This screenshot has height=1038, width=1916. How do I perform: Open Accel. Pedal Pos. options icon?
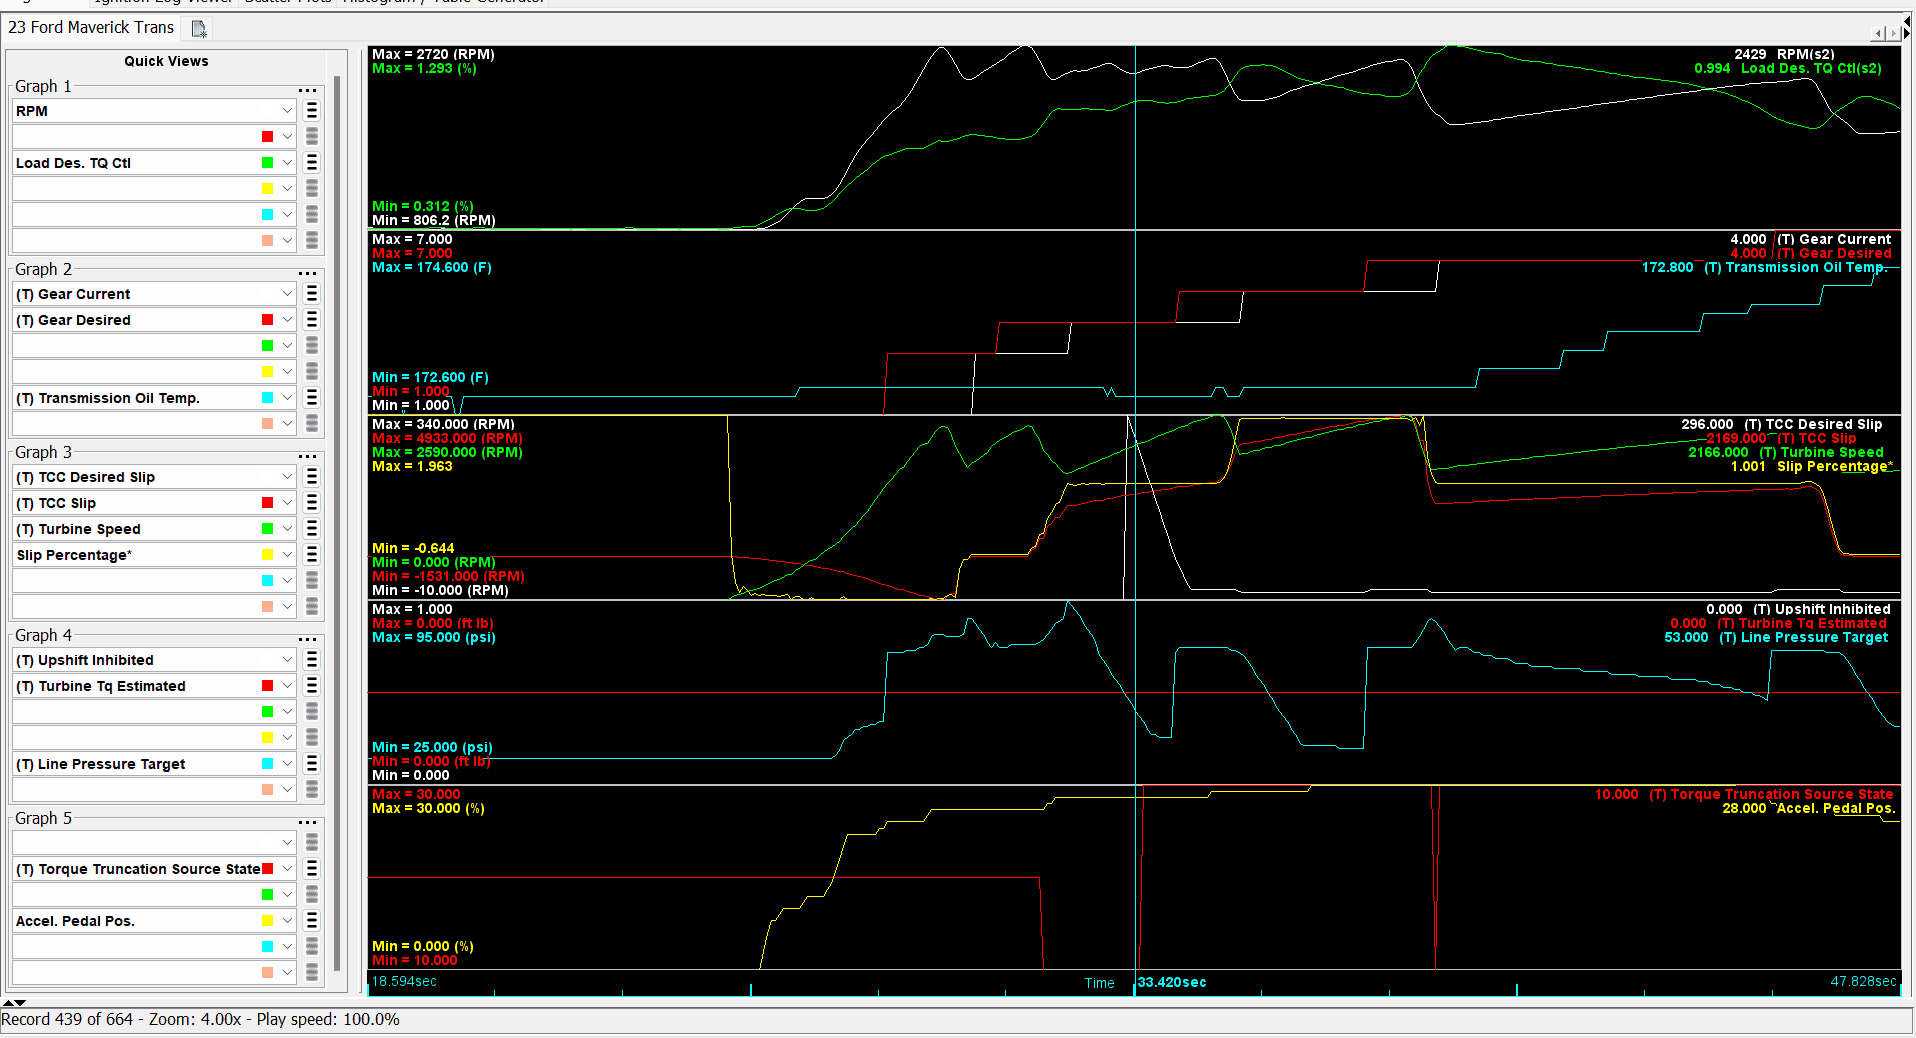pos(312,921)
